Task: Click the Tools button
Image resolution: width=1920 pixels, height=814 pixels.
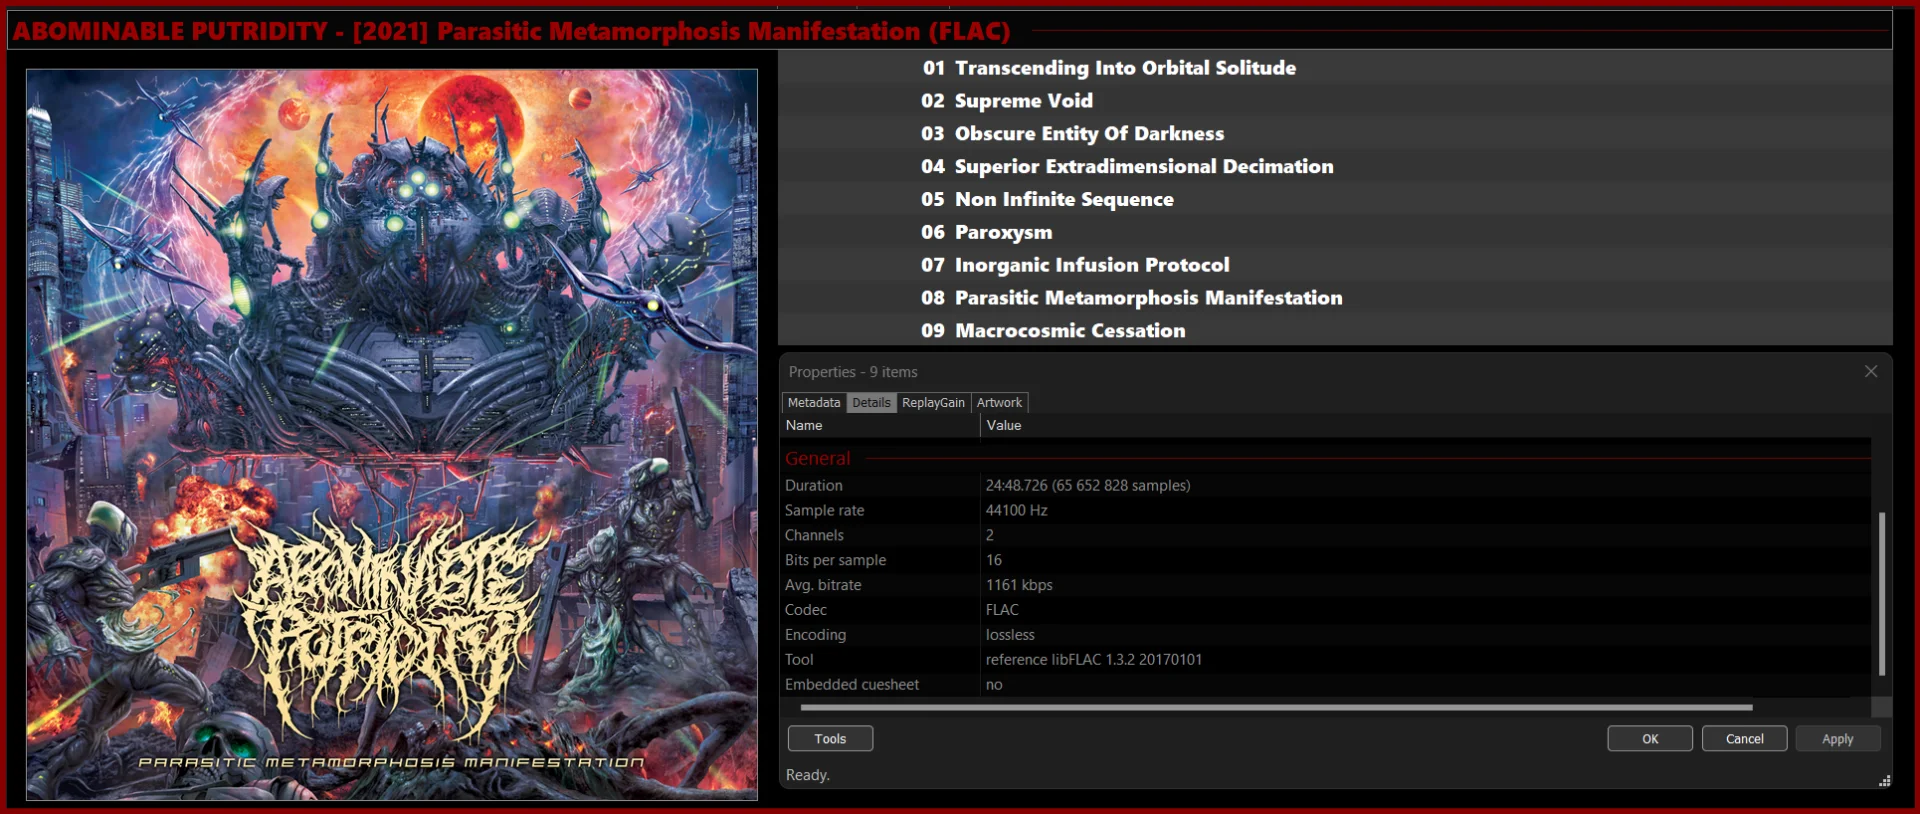Action: [830, 738]
